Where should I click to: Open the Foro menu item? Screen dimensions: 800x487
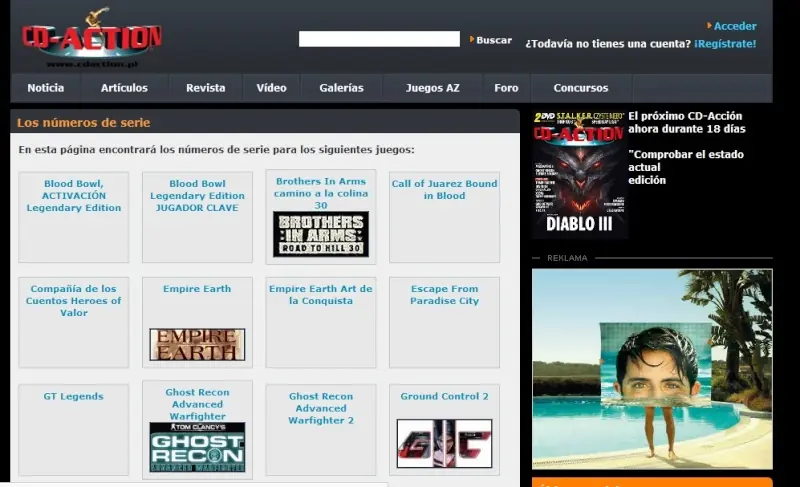click(506, 88)
